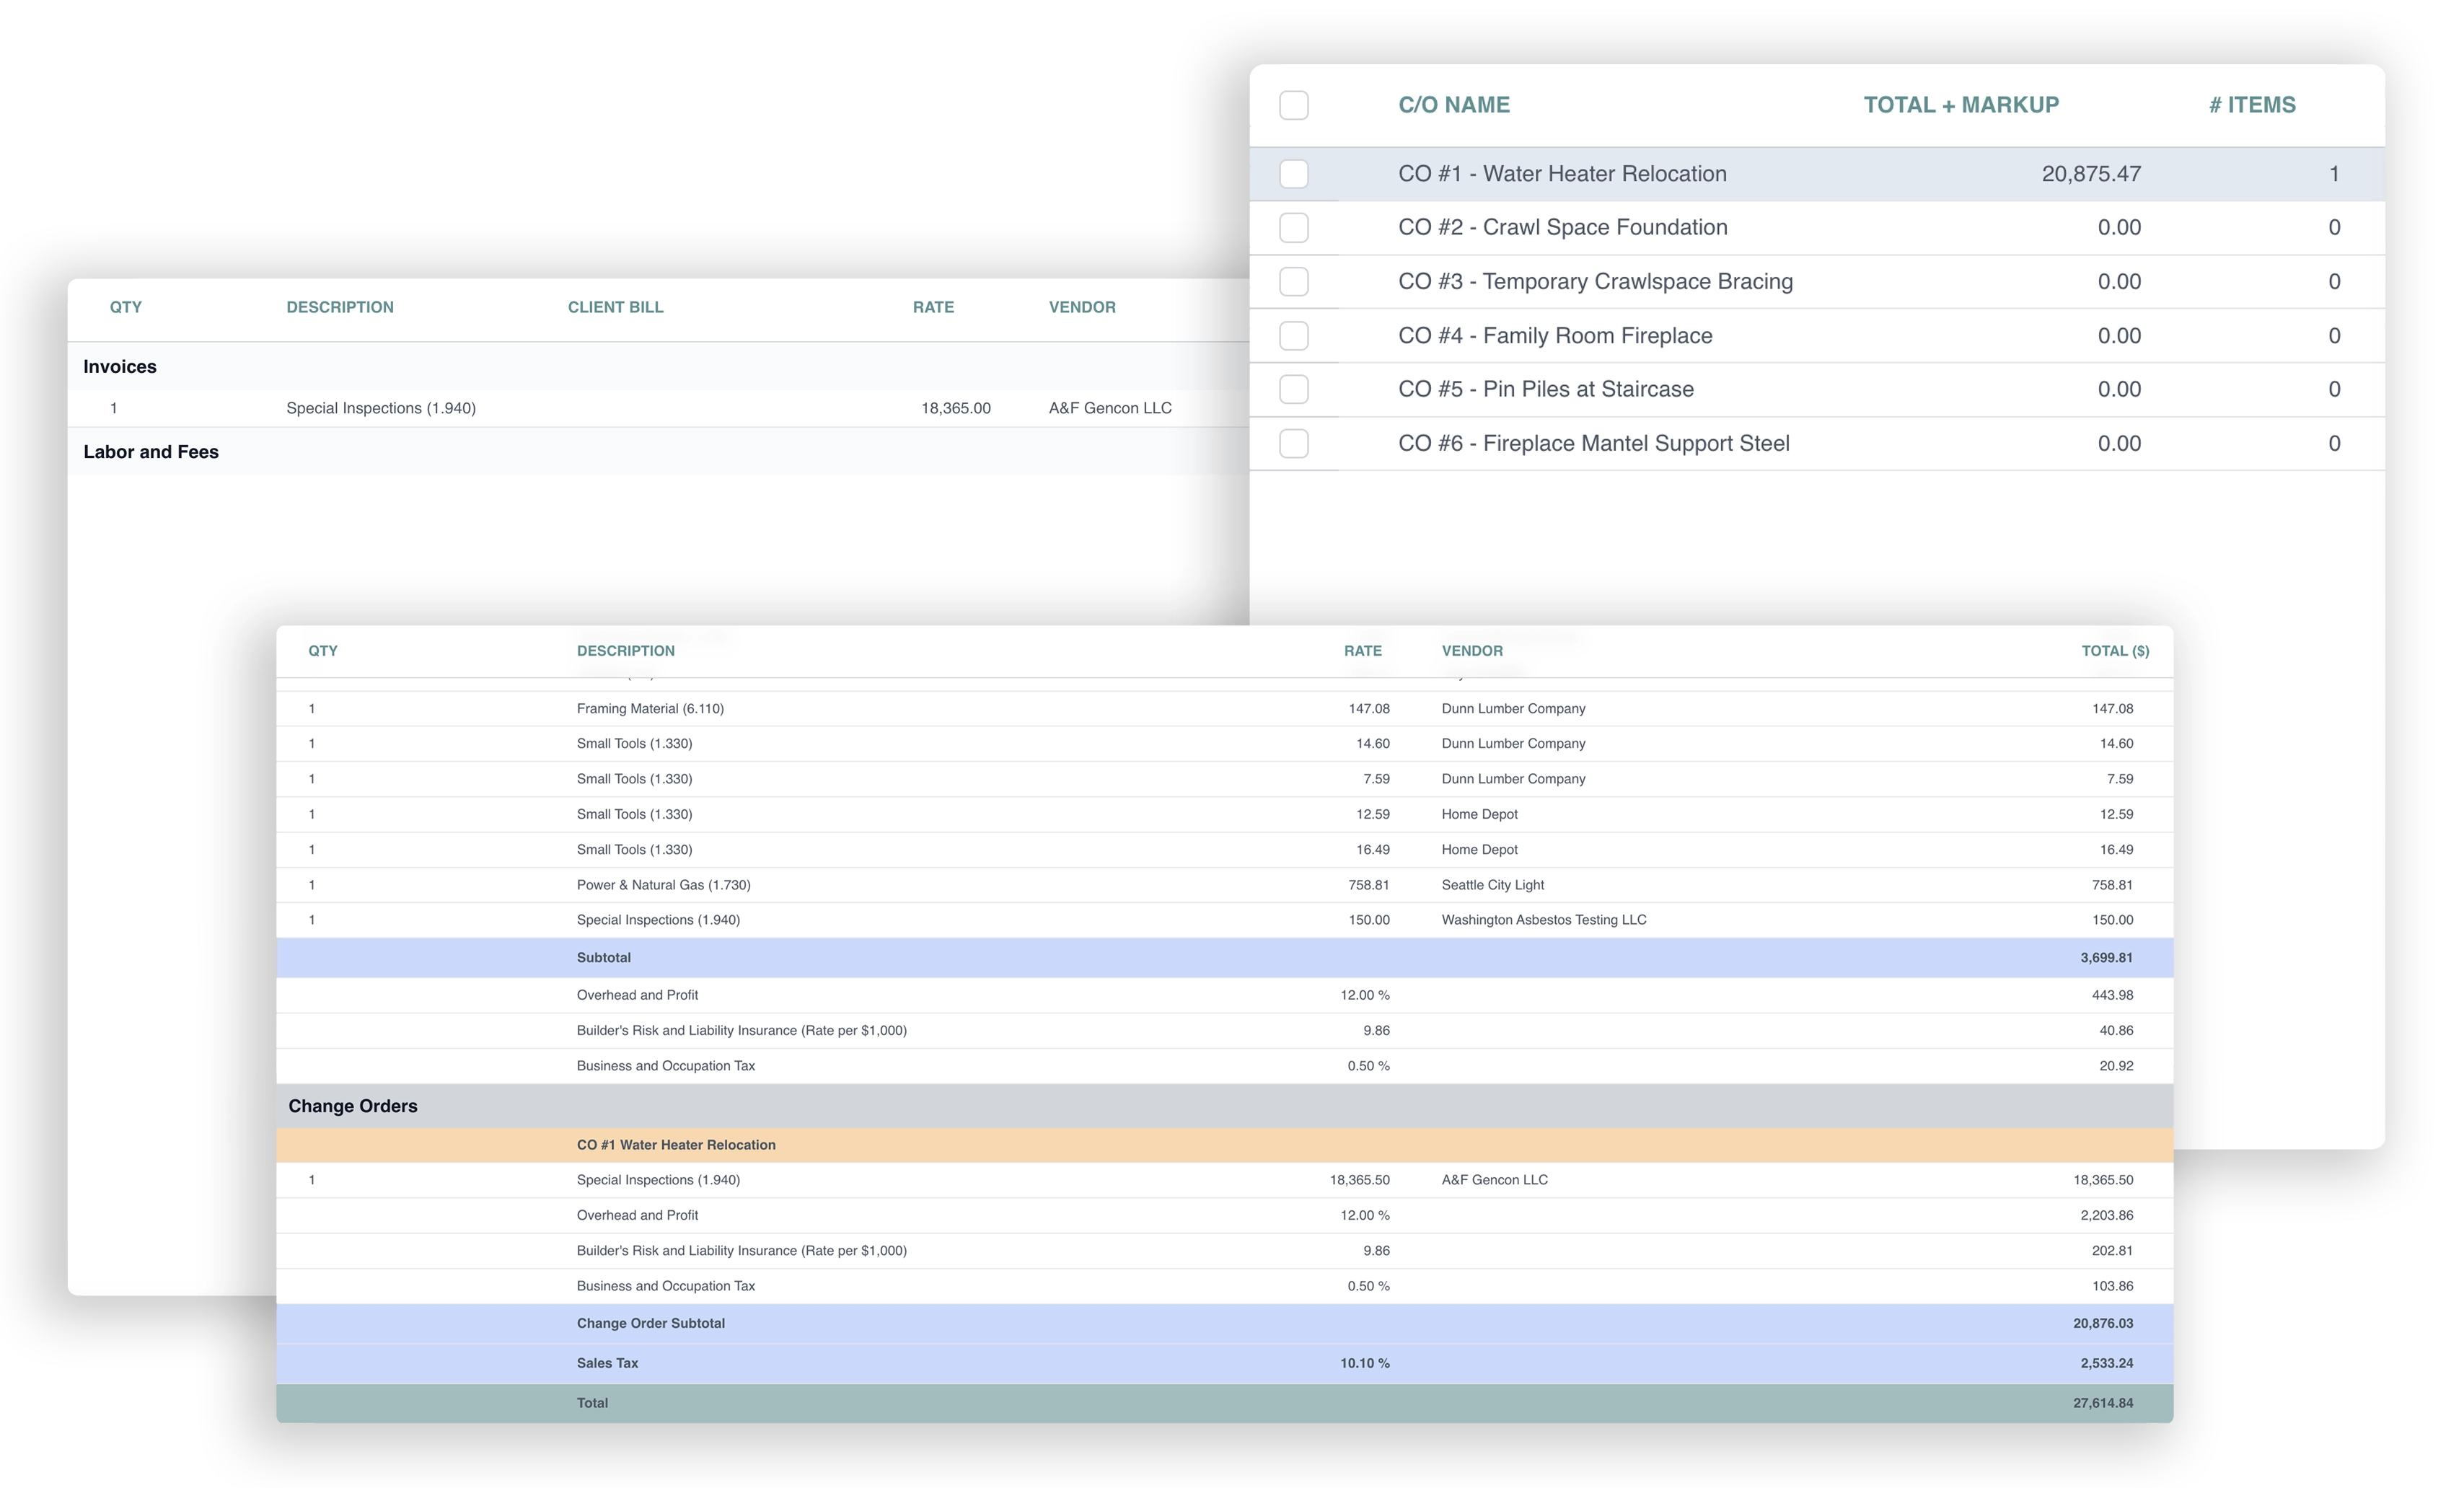Toggle checkbox for CO #3 Temporary Crawlspace Bracing

coord(1293,282)
